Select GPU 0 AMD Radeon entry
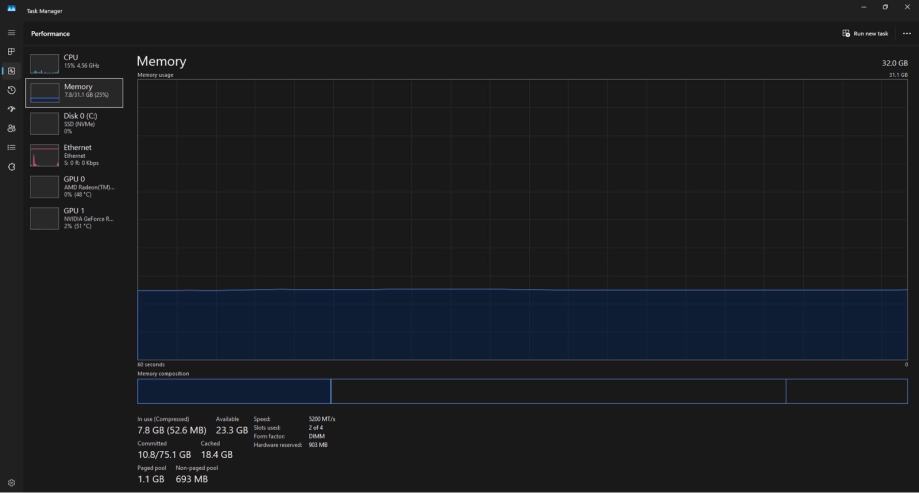Viewport: 919px width, 493px height. click(x=74, y=186)
